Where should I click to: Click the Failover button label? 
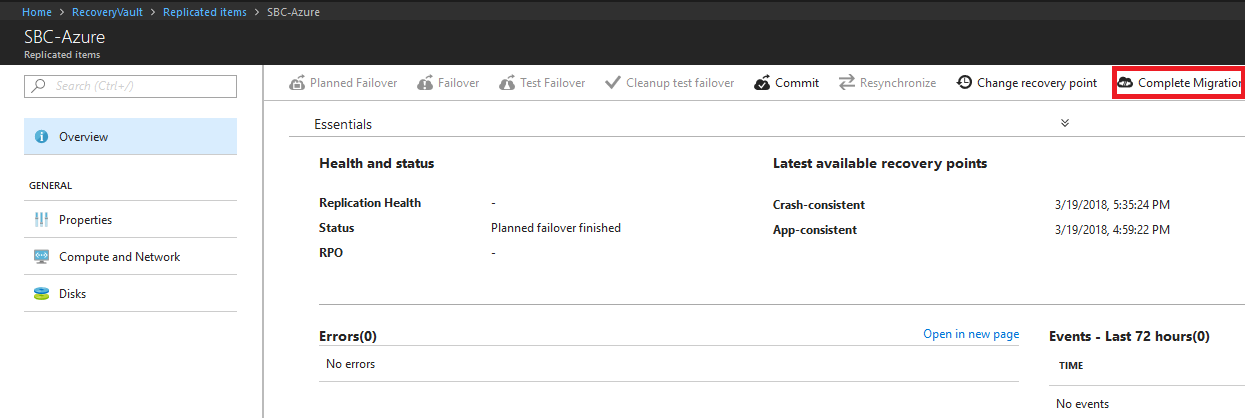[458, 83]
